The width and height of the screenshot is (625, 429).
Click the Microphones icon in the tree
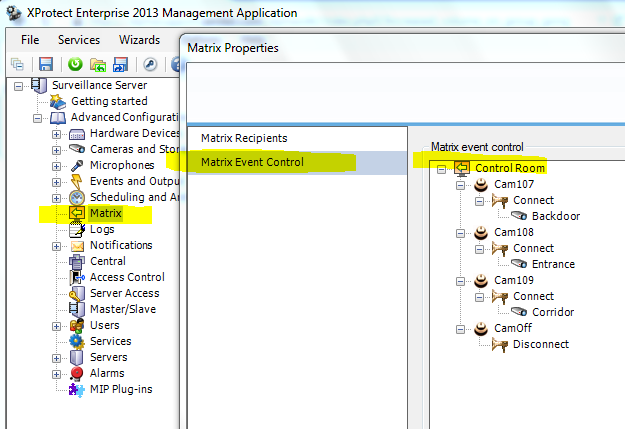(x=76, y=165)
